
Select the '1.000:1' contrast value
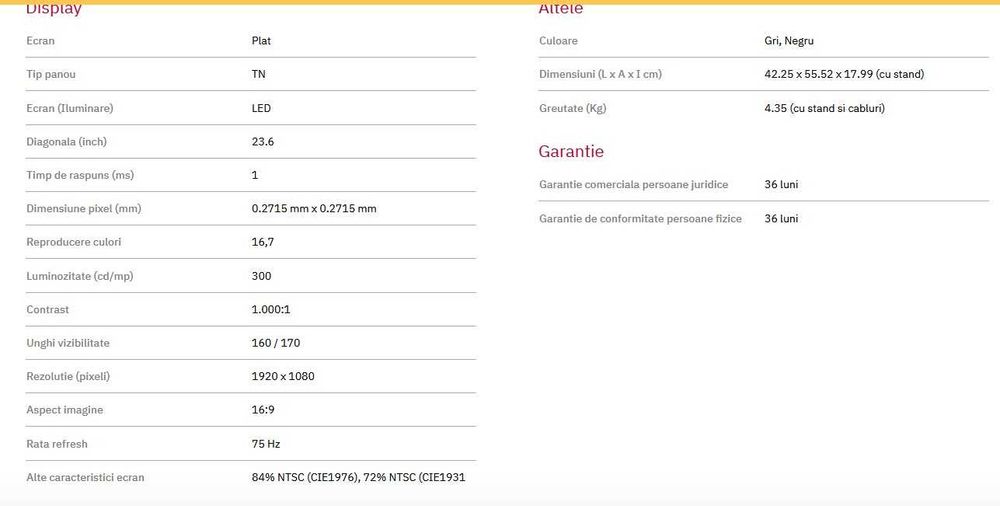tap(270, 309)
